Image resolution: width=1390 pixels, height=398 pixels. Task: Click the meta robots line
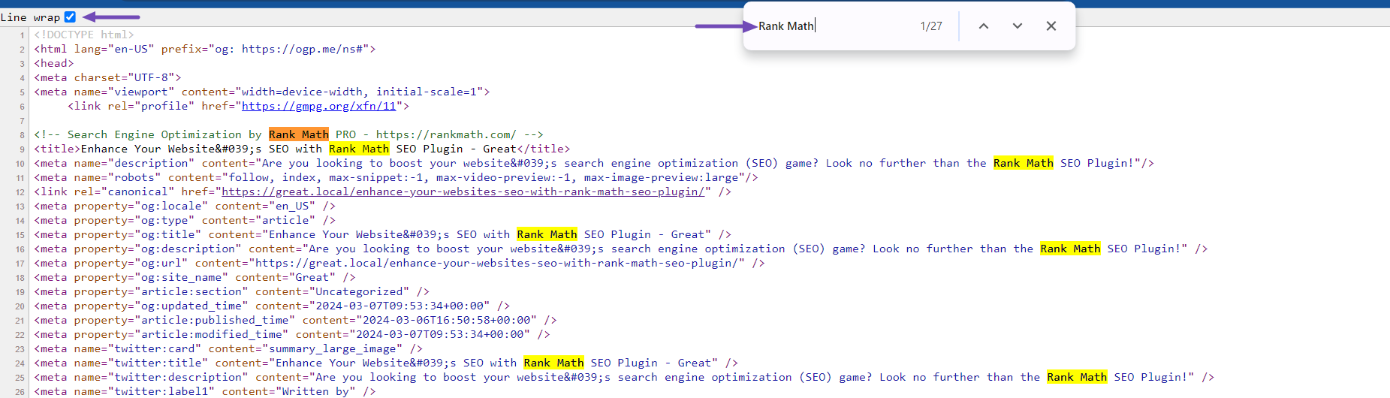coord(396,177)
